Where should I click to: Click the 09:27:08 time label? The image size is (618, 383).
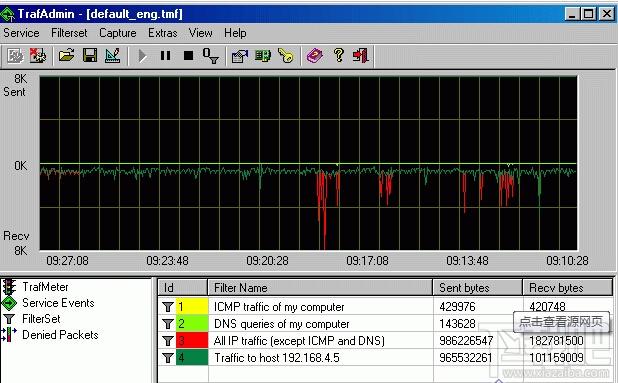point(67,260)
